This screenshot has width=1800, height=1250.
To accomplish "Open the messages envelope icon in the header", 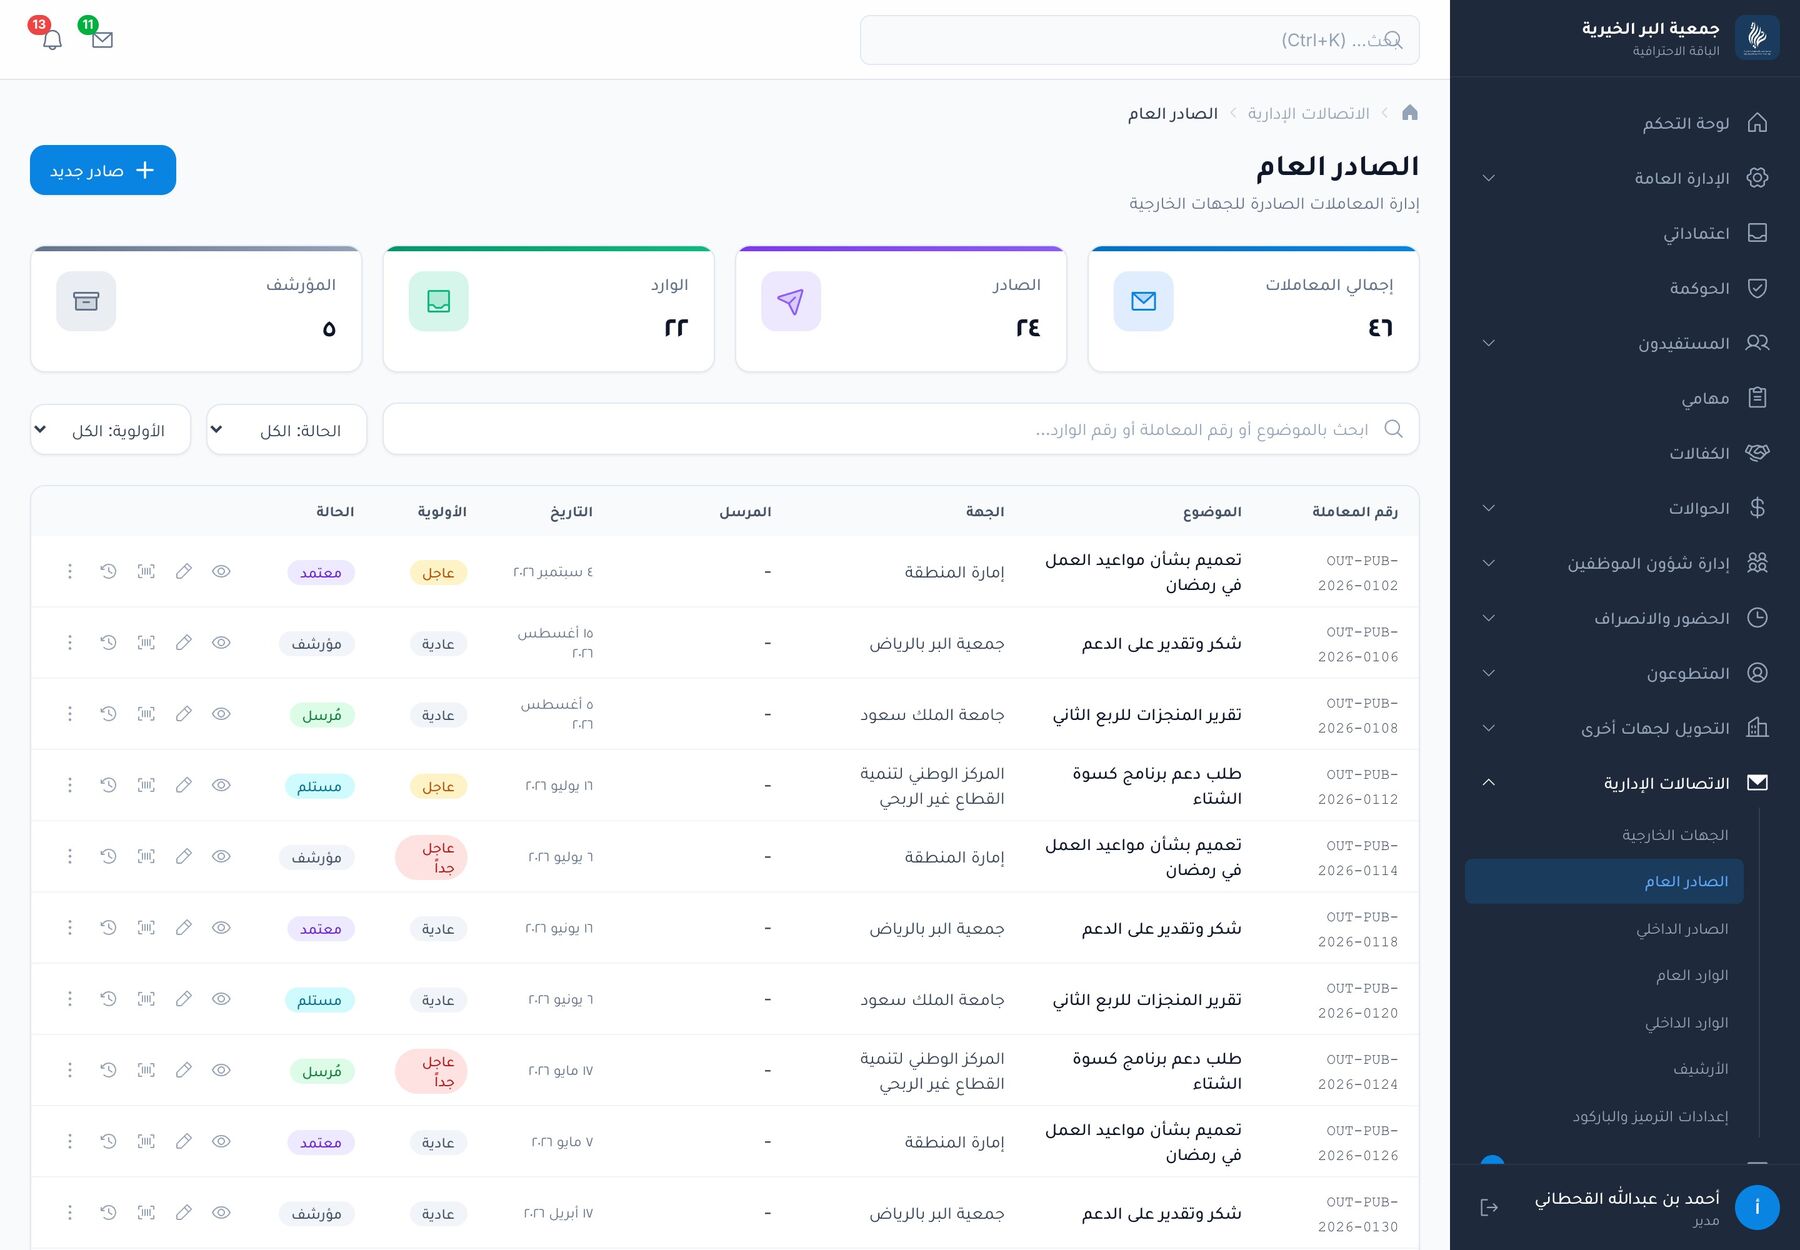I will [102, 40].
